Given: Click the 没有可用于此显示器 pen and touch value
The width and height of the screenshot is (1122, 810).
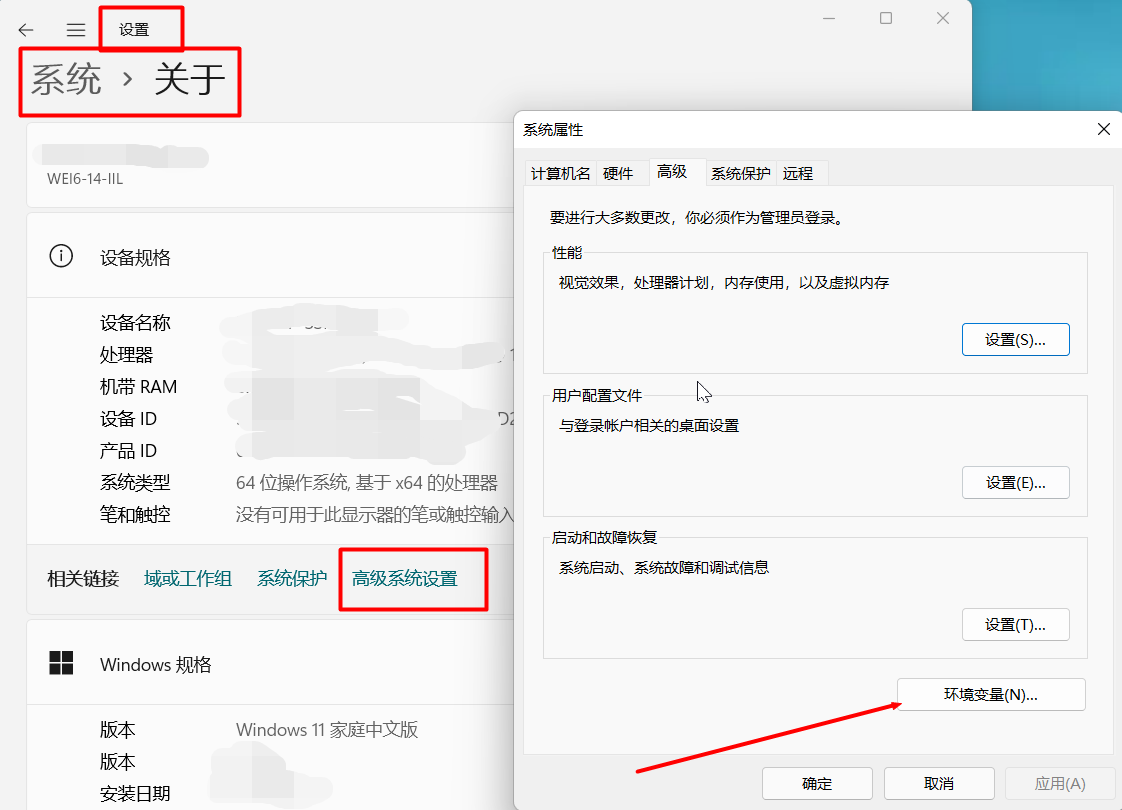Looking at the screenshot, I should click(375, 514).
